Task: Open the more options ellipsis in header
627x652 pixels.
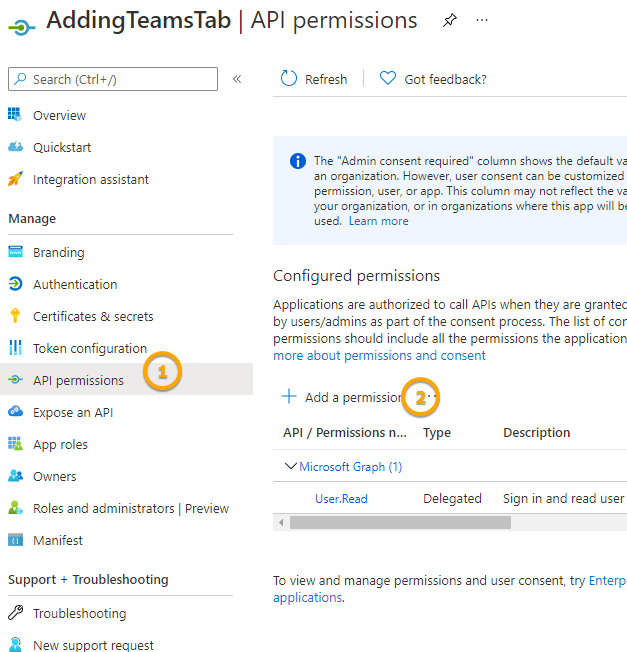Action: click(481, 20)
